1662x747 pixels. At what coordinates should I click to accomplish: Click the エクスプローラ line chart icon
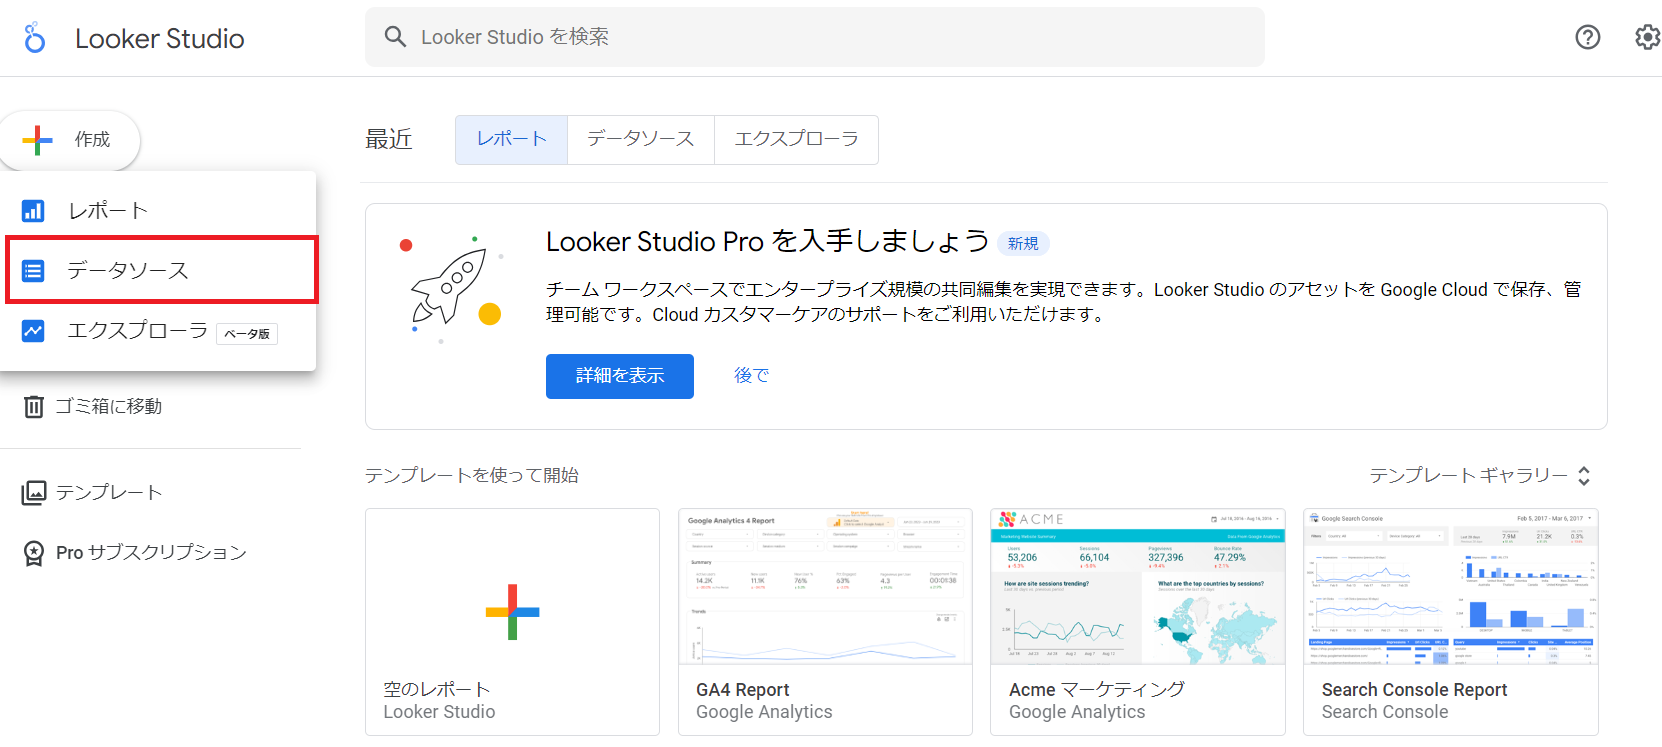33,331
